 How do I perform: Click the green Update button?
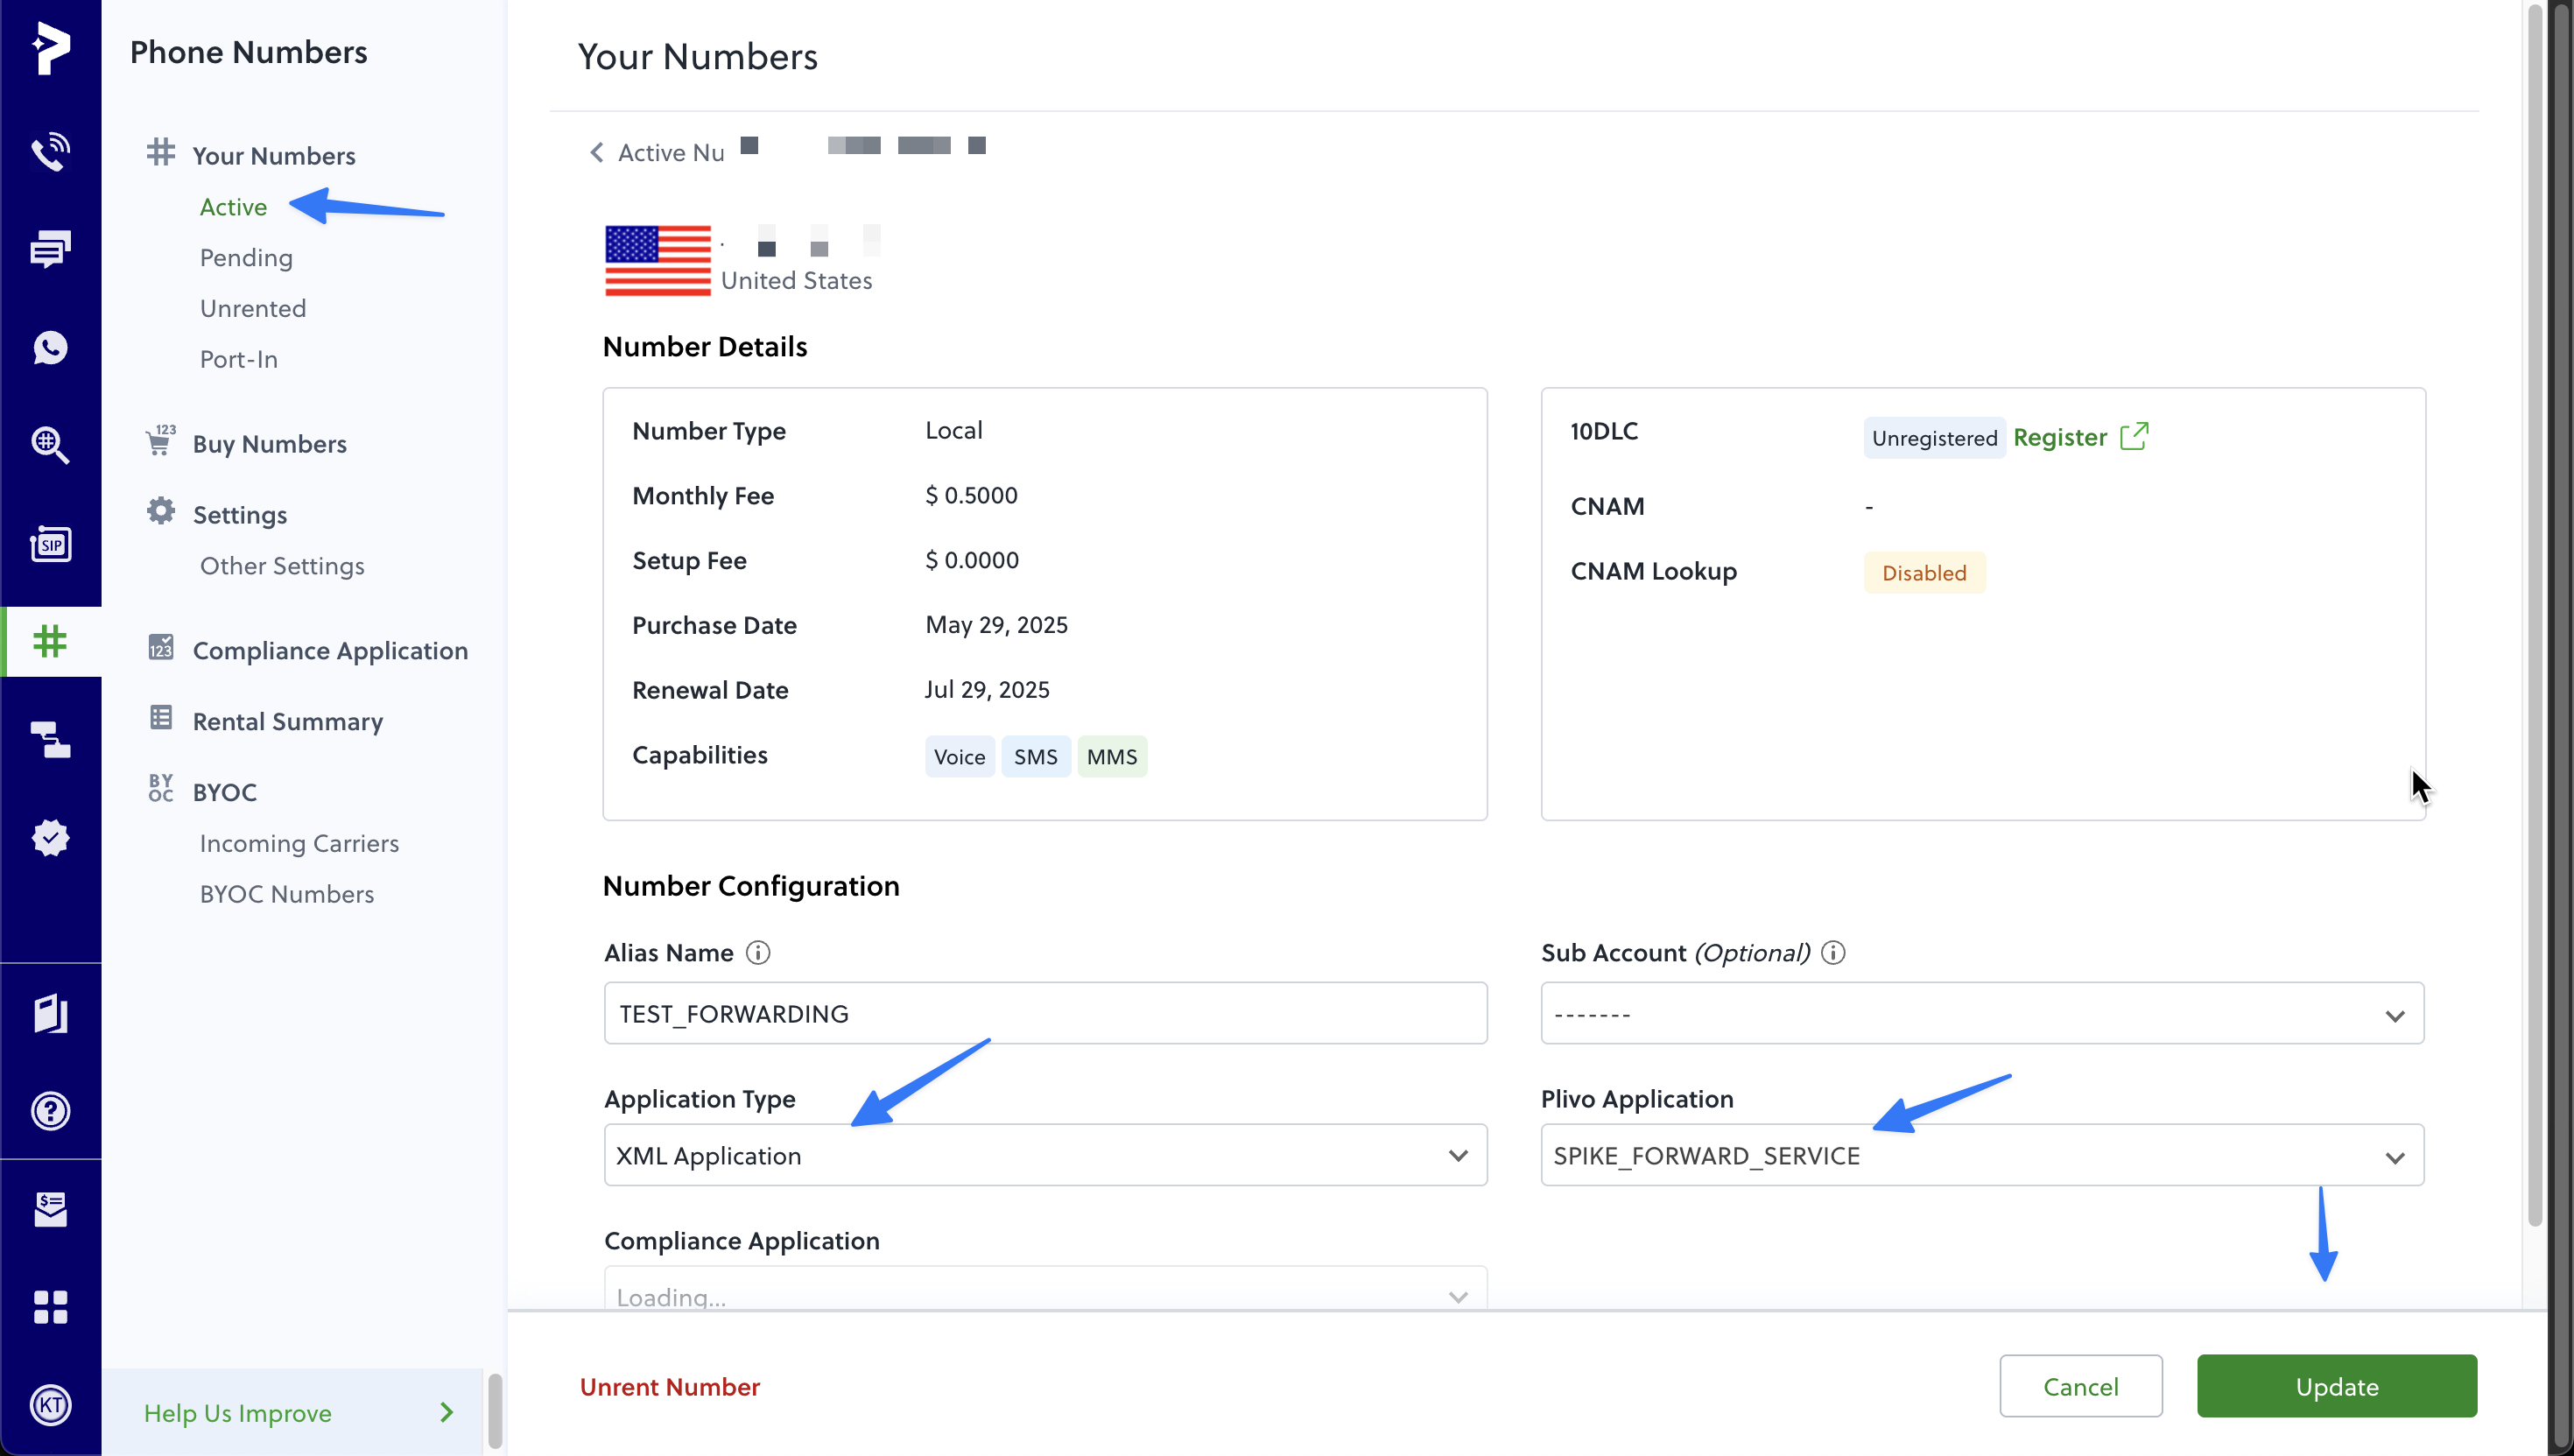[2336, 1387]
